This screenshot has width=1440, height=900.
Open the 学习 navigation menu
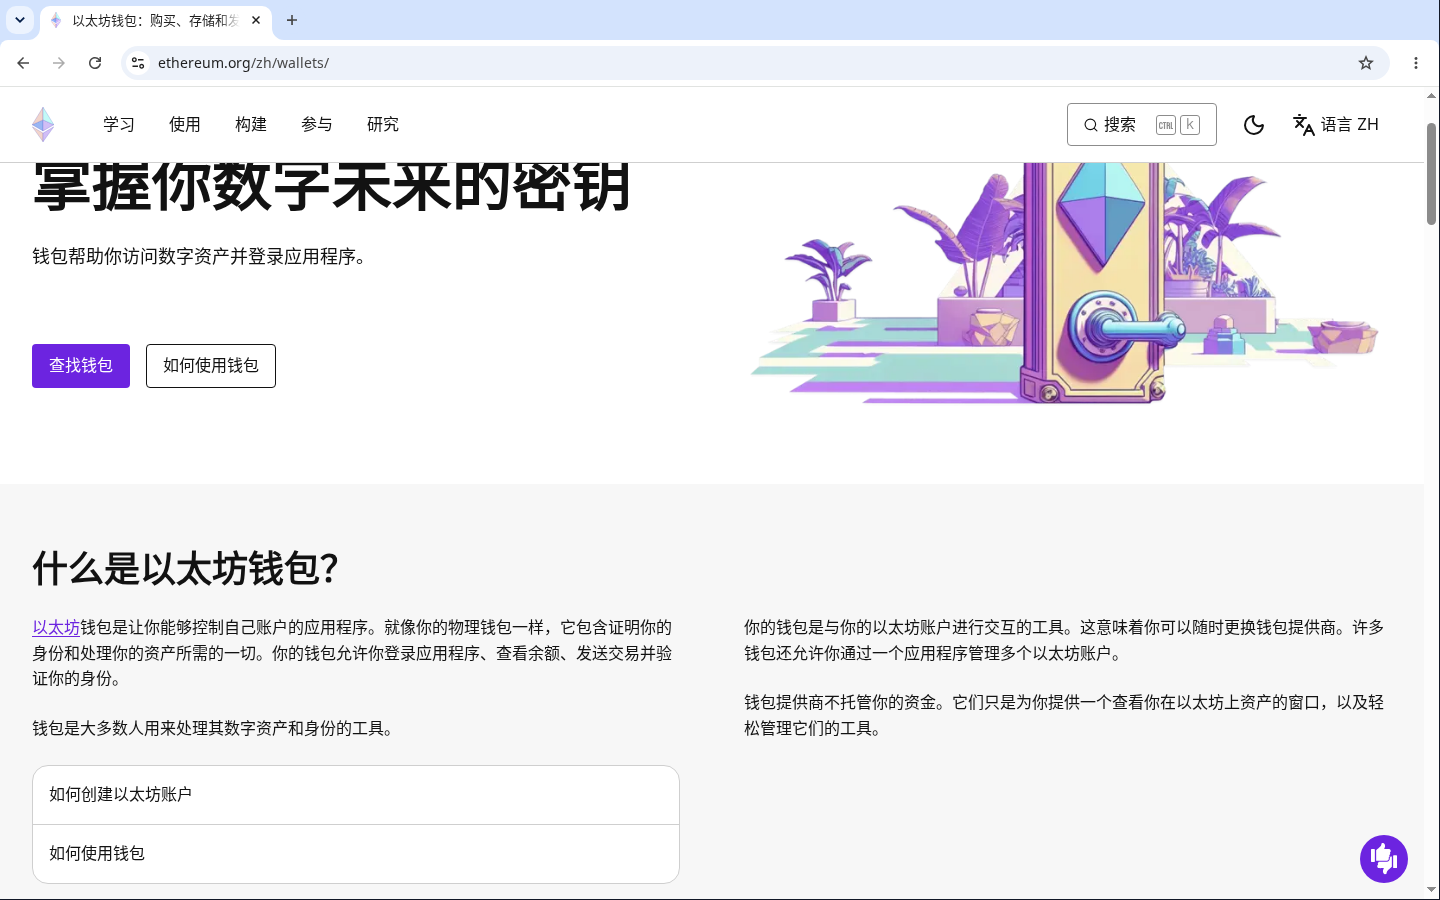point(119,125)
